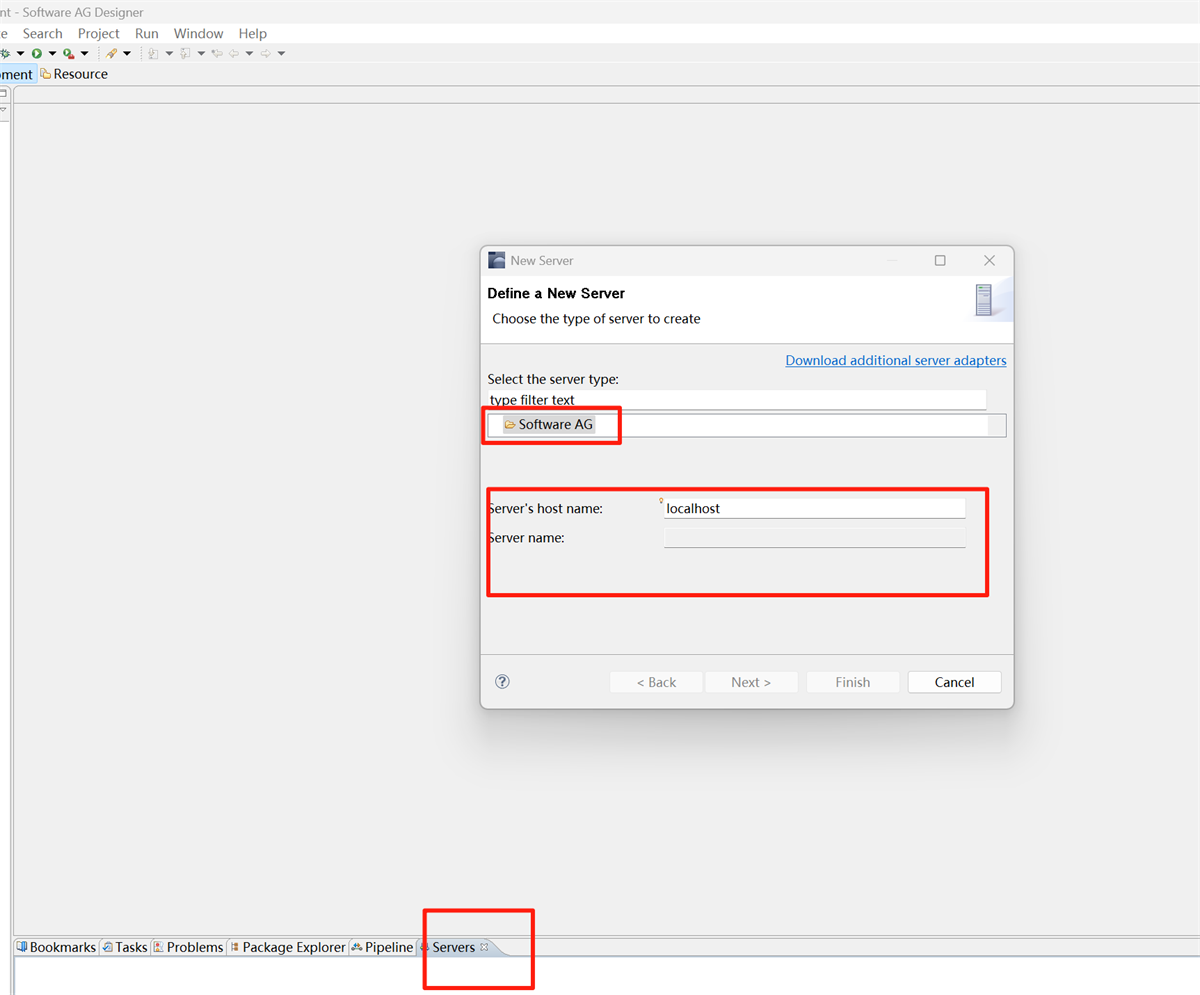Click the help question mark icon
Viewport: 1200px width, 995px height.
click(x=503, y=682)
